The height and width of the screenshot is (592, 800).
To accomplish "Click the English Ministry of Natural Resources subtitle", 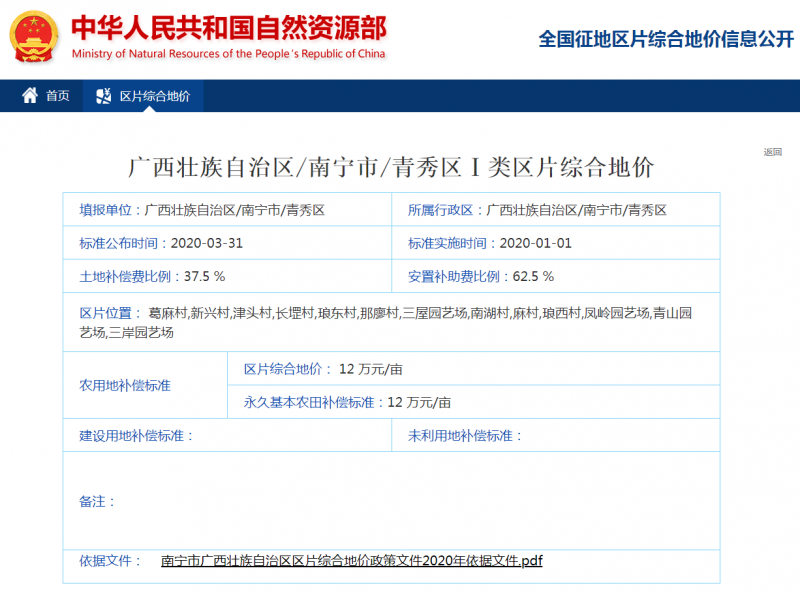I will pos(228,54).
